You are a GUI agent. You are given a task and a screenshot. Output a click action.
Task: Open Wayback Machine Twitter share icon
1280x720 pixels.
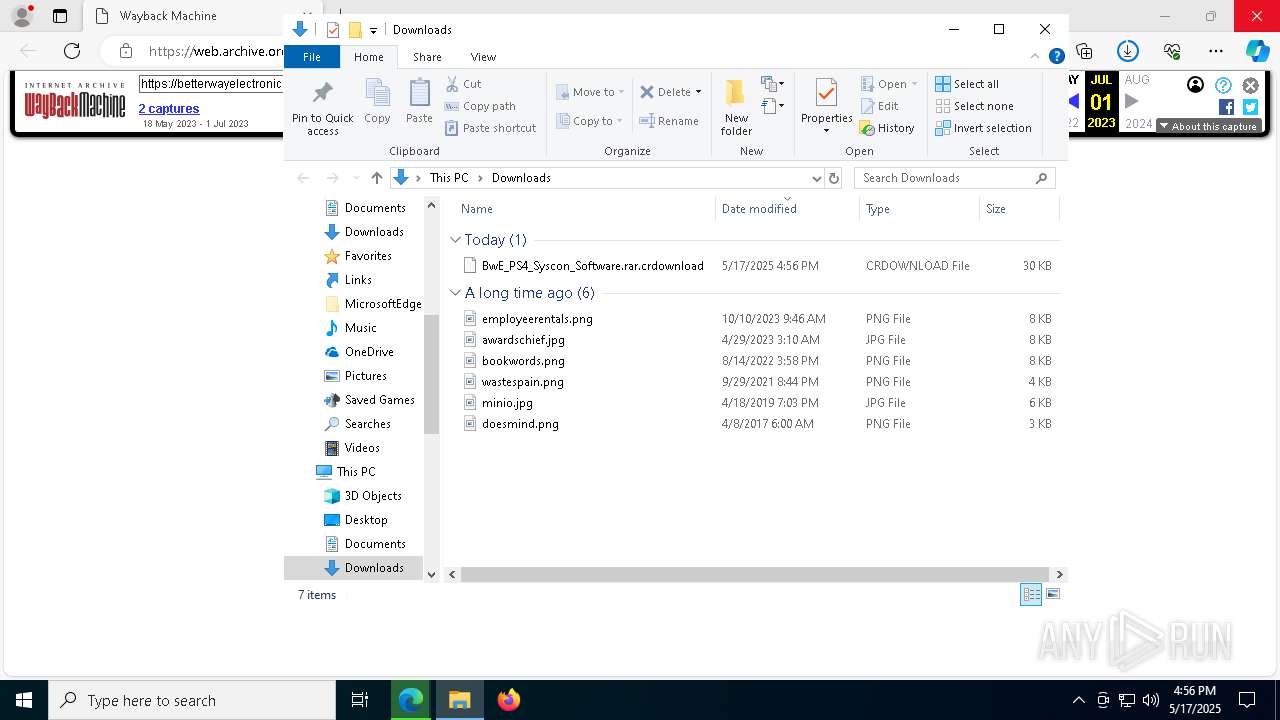click(x=1250, y=107)
